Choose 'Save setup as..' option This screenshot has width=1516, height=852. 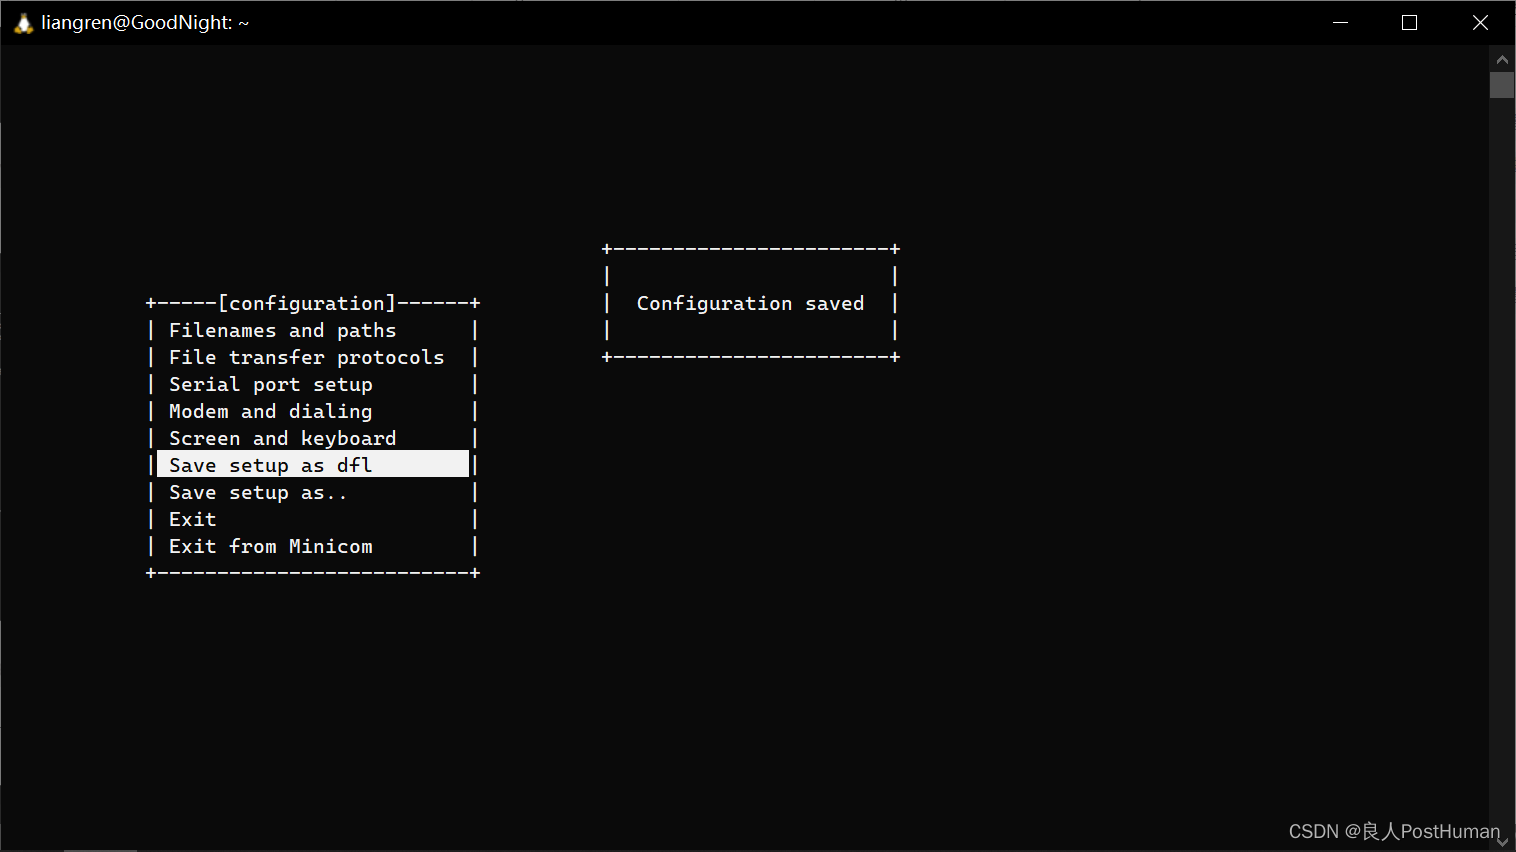point(258,491)
